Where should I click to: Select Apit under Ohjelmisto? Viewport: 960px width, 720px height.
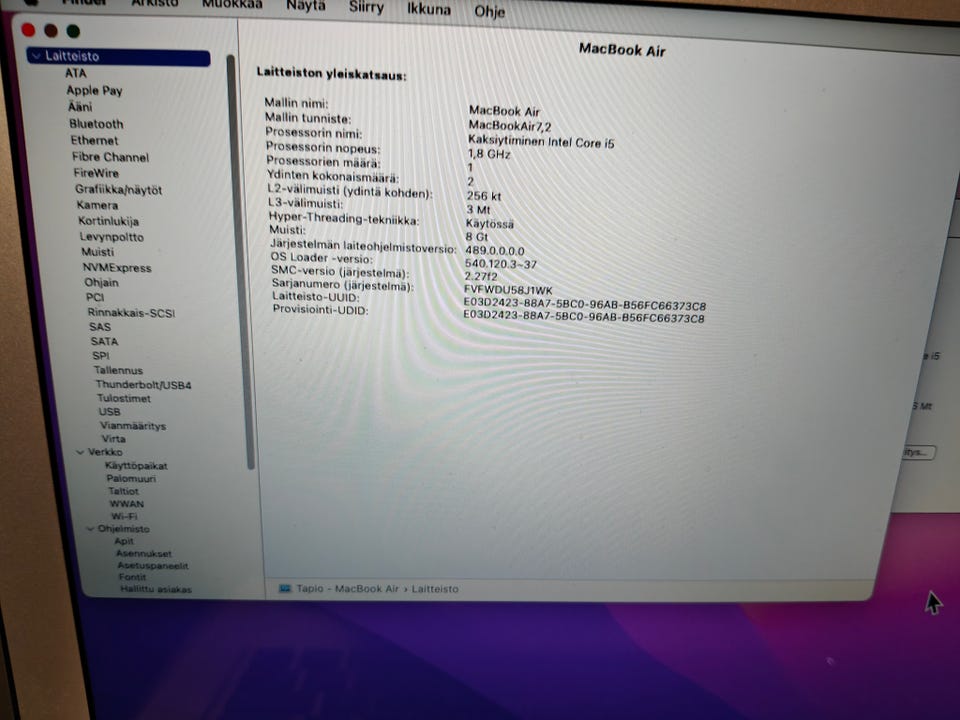[x=124, y=541]
